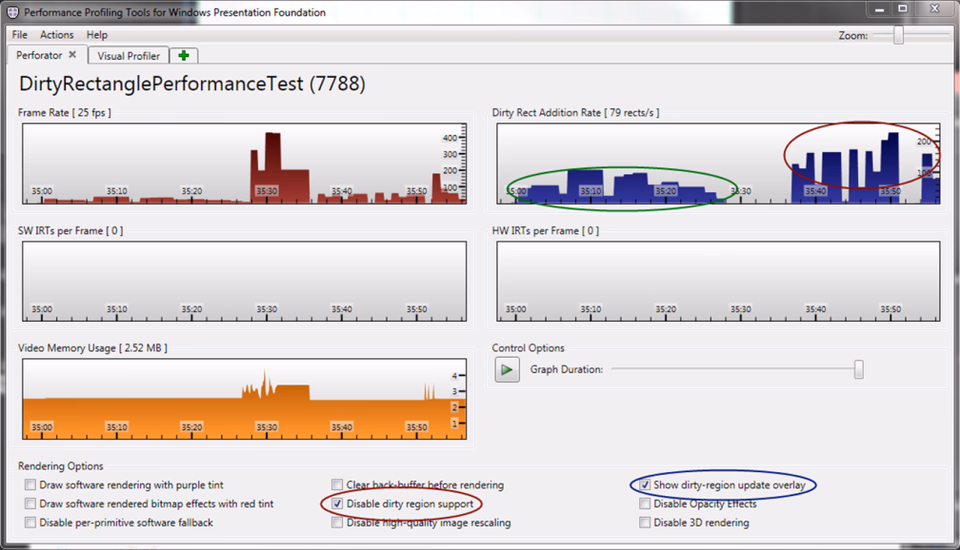Screen dimensions: 960x550
Task: Click the Dirty Rect Addition Rate label
Action: 576,113
